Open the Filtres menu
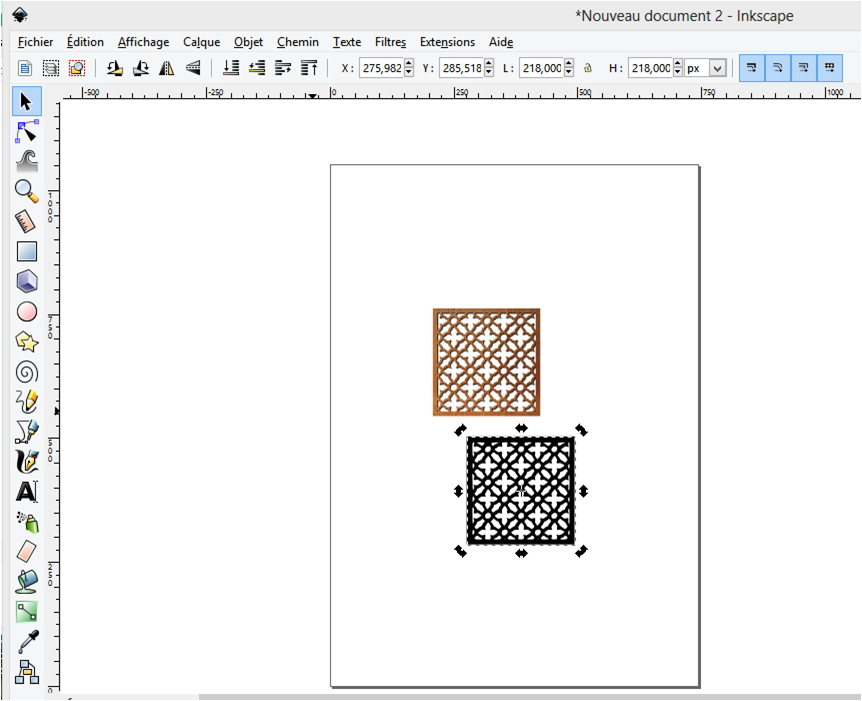Screen dimensions: 862x701 pos(390,42)
